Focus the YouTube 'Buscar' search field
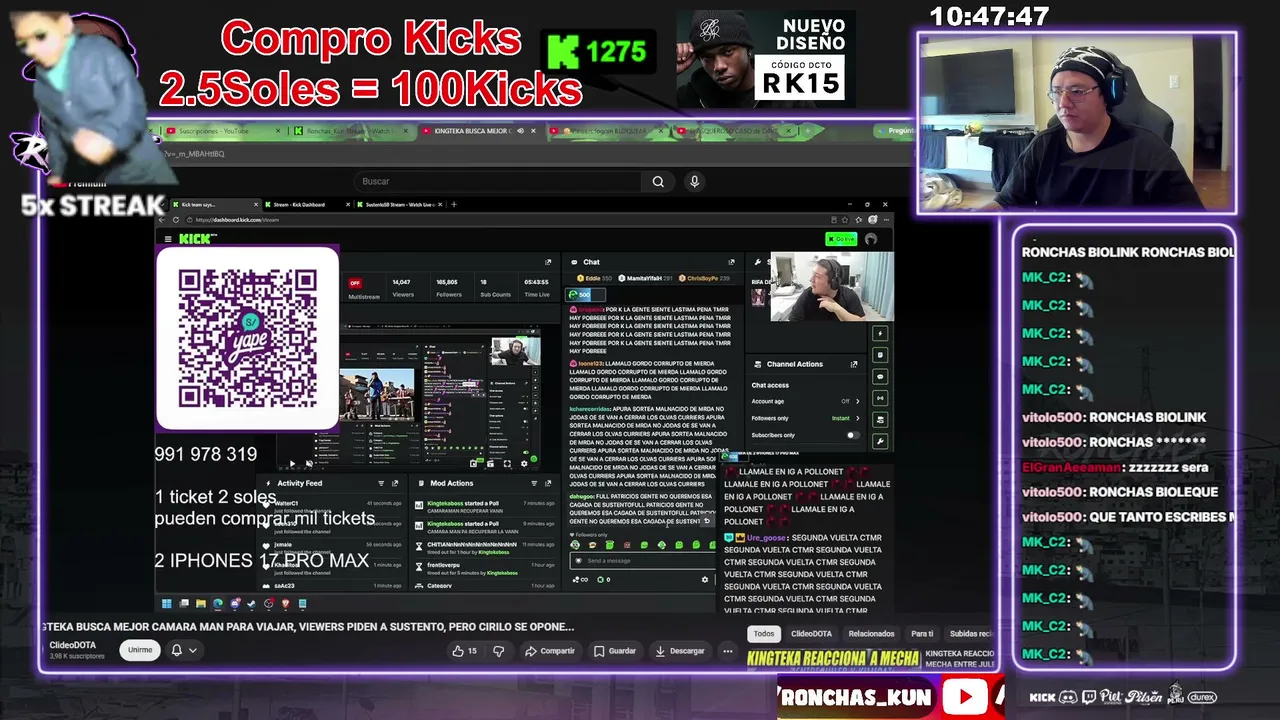 click(x=500, y=181)
